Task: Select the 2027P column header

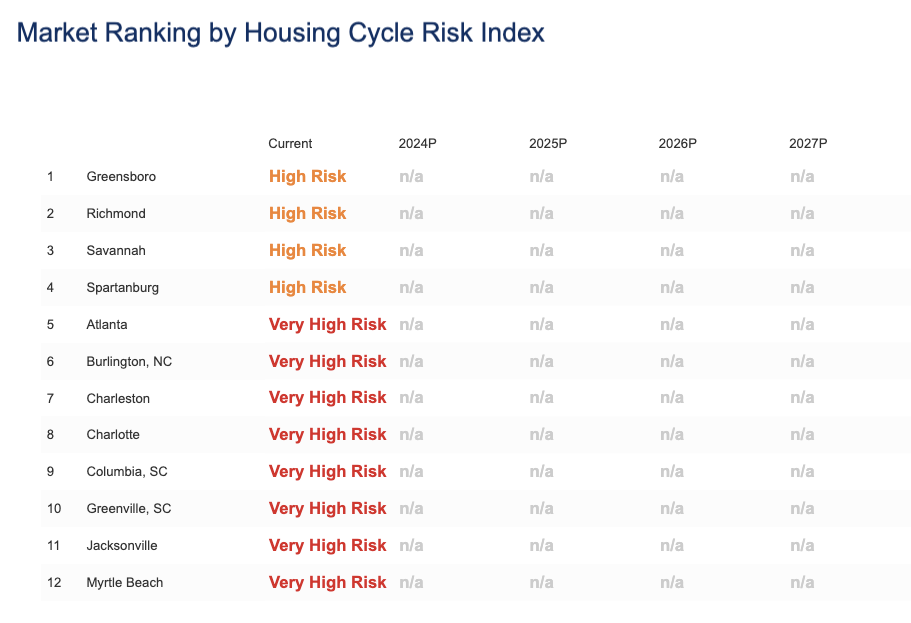Action: pos(808,143)
